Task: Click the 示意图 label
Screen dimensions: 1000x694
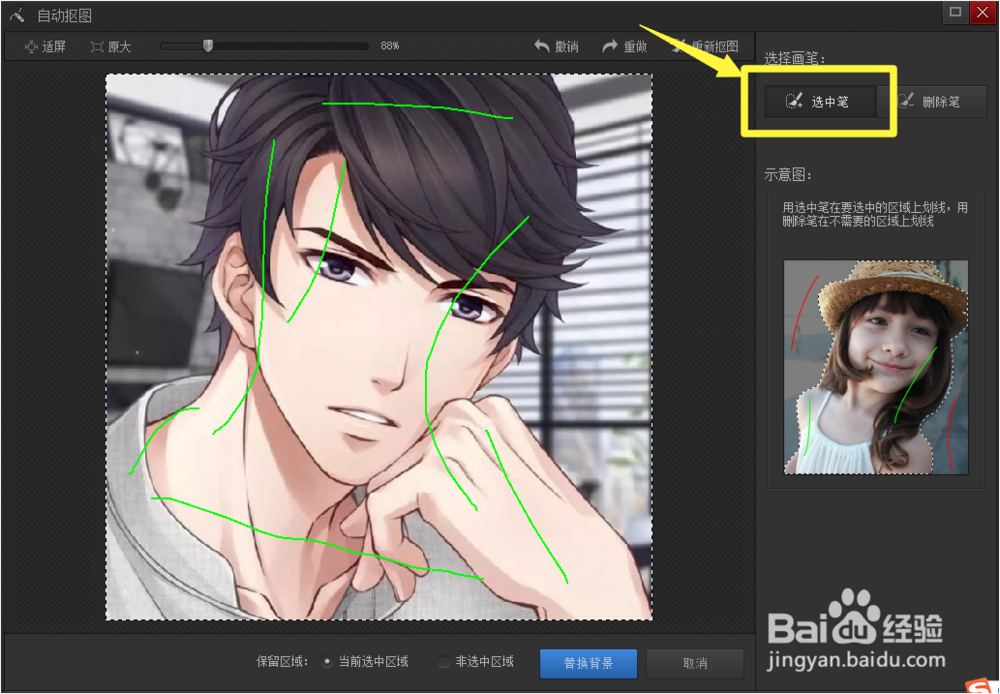Action: (788, 175)
